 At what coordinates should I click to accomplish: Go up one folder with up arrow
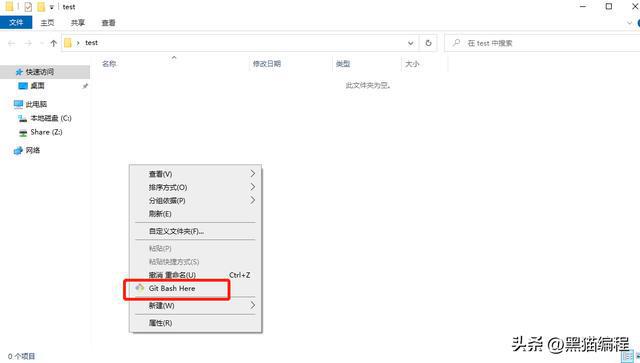tap(53, 43)
